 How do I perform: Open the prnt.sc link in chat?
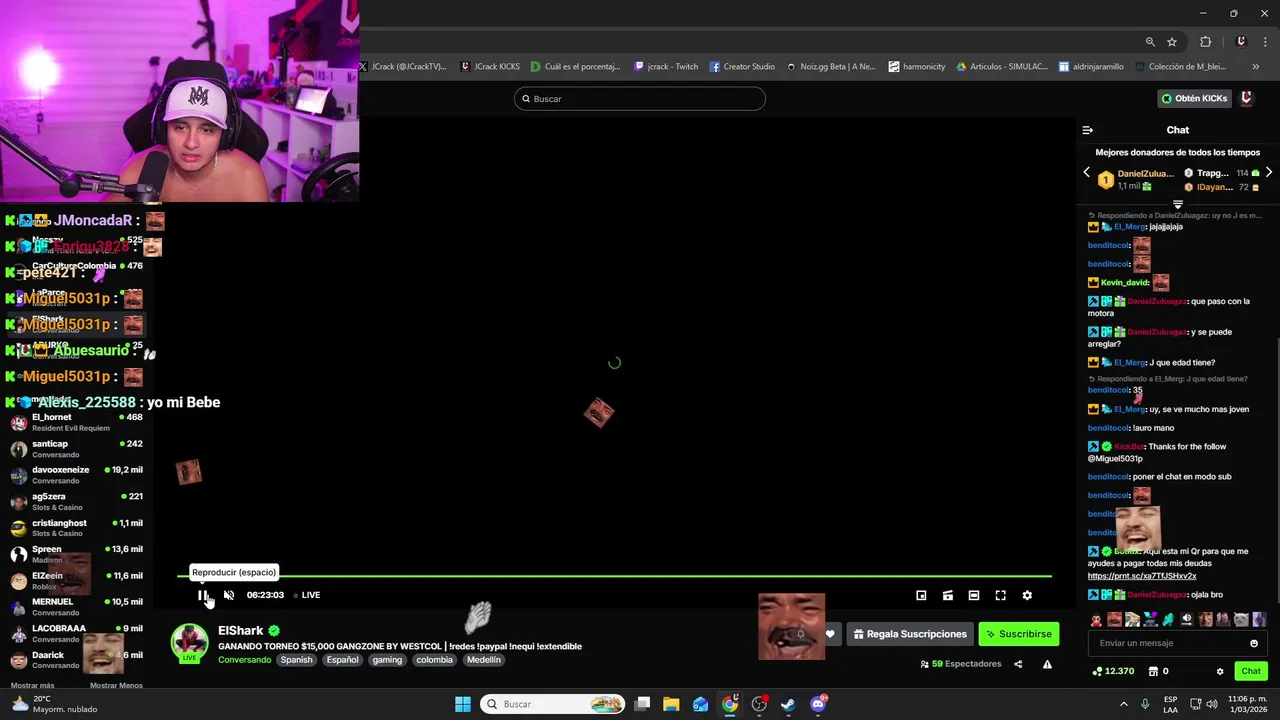pos(1142,576)
